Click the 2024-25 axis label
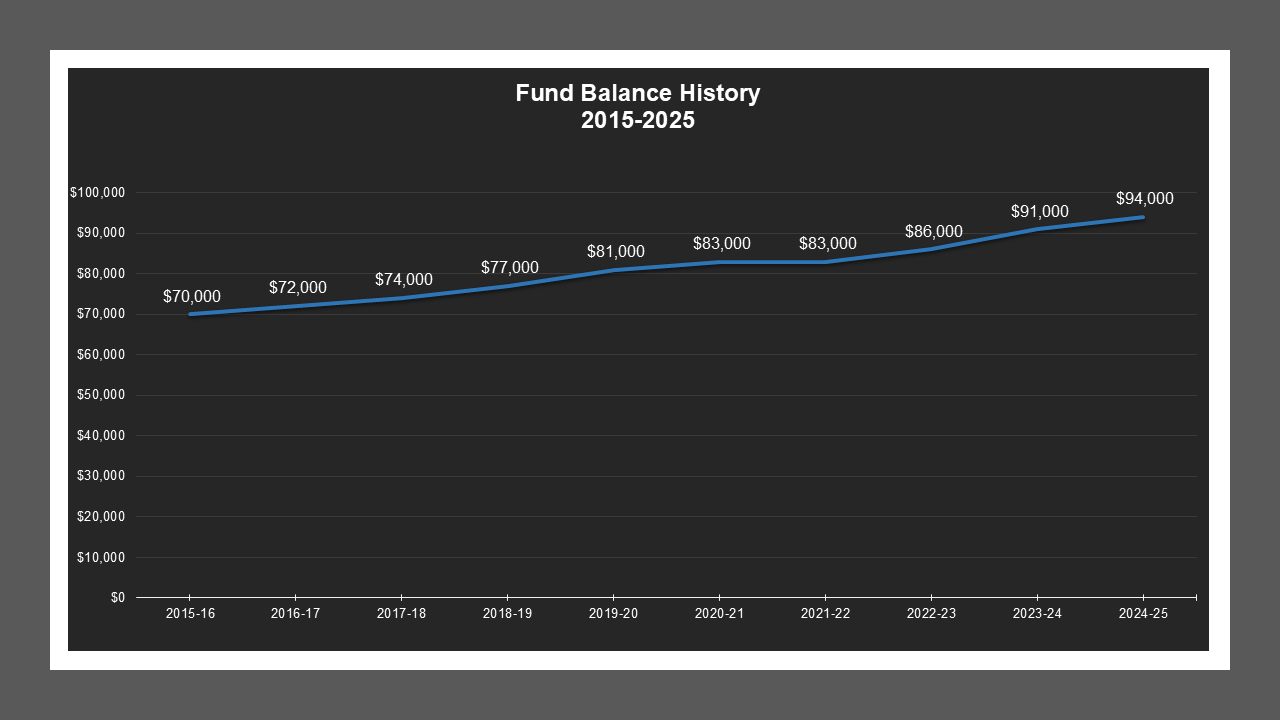 click(x=1144, y=613)
